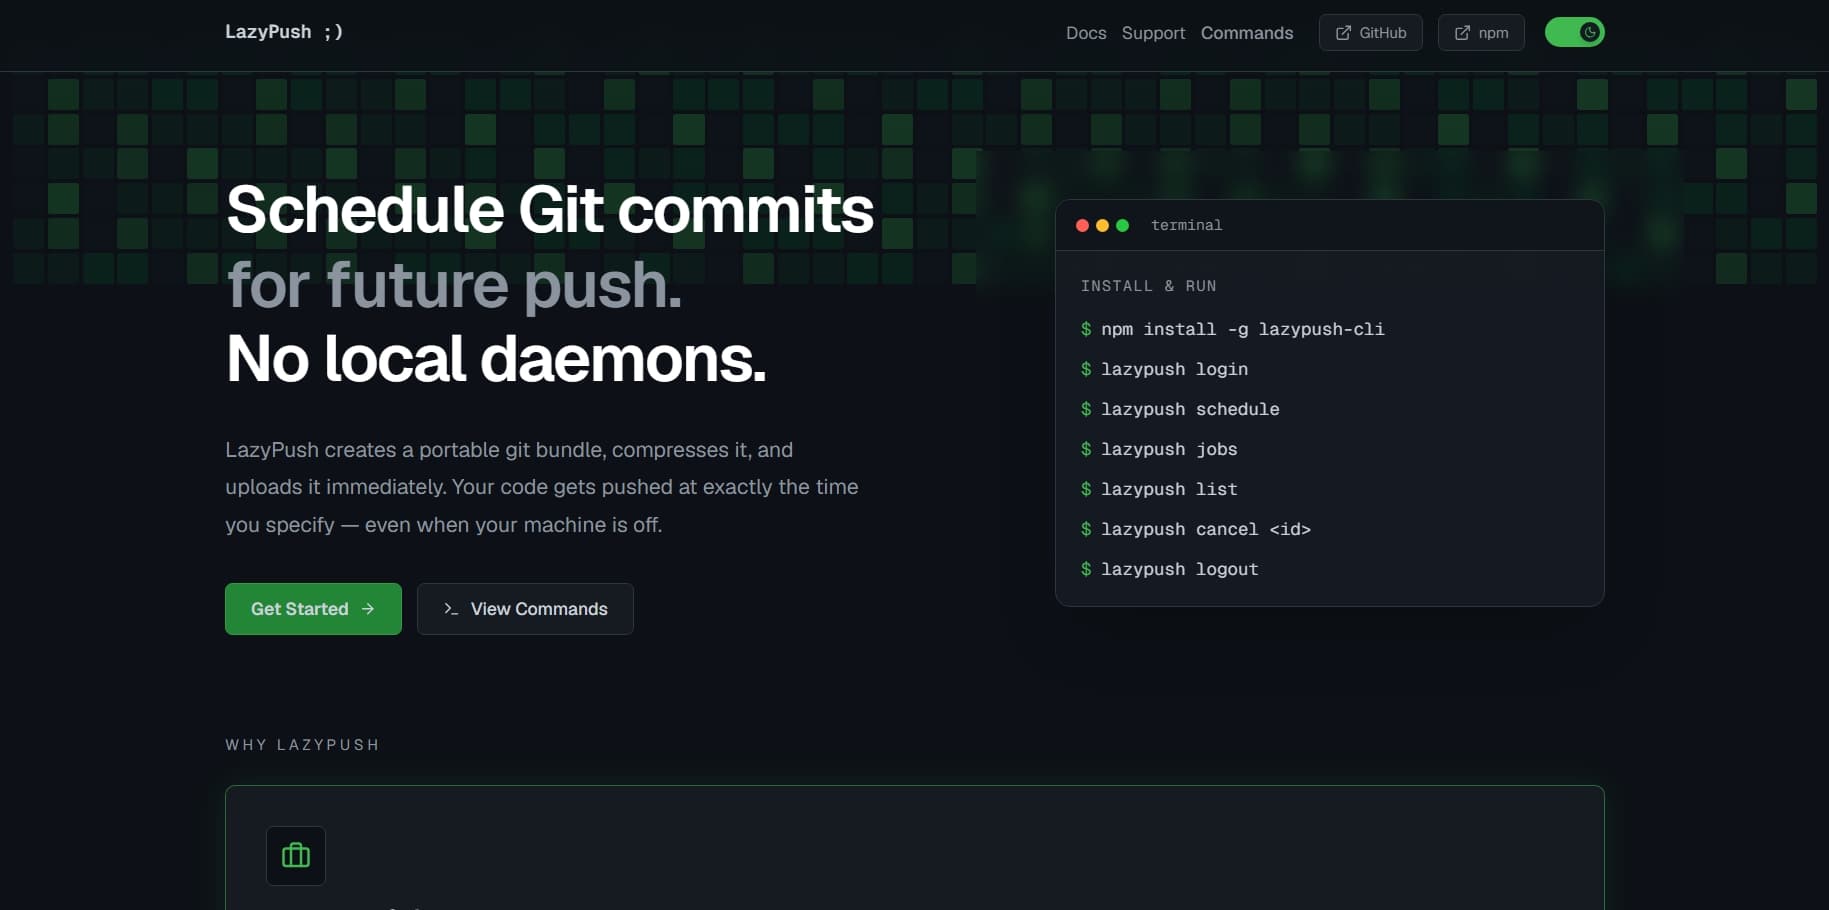Screen dimensions: 1829x910
Task: Click the red terminal window dot
Action: pyautogui.click(x=1082, y=225)
